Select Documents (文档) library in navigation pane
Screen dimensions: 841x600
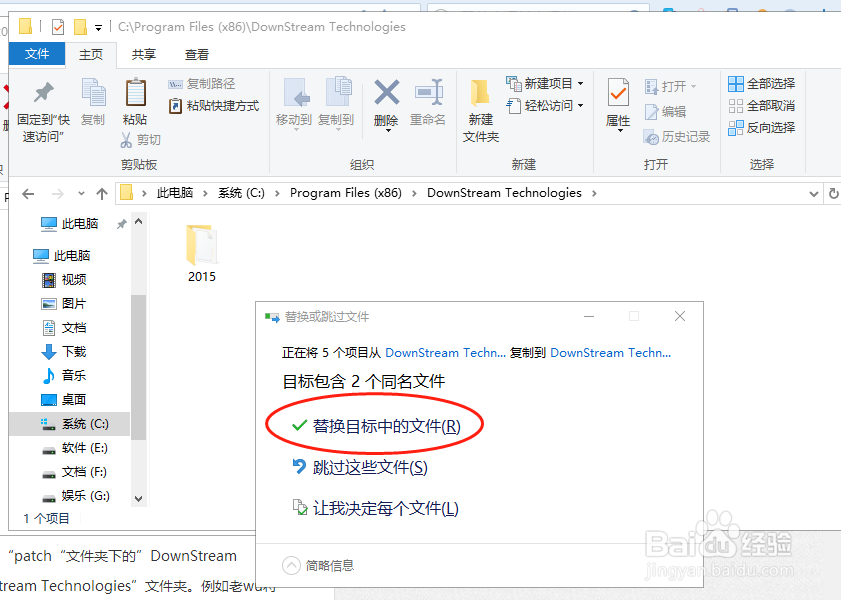[x=64, y=328]
